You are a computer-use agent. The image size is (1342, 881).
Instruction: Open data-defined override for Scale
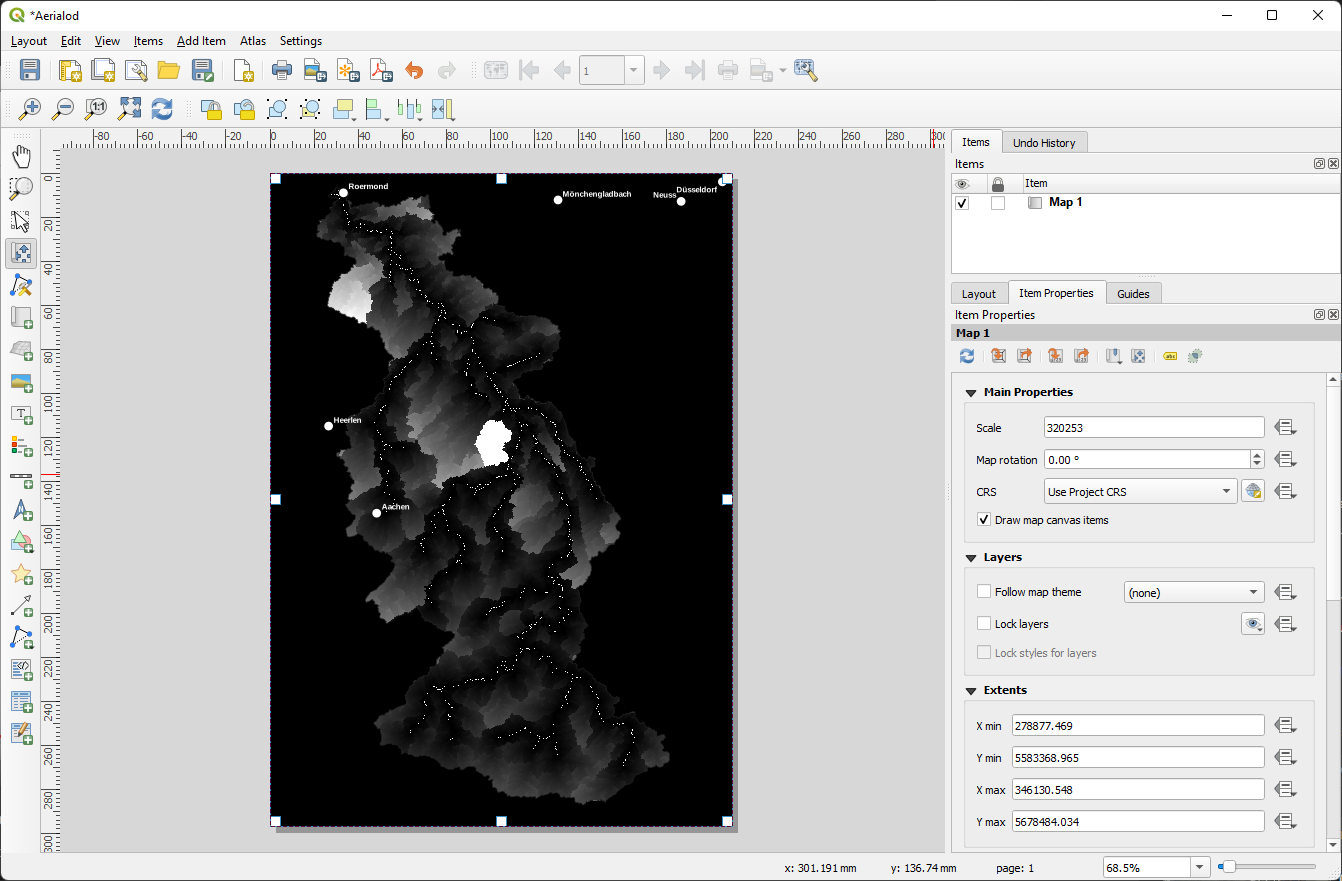click(1286, 427)
